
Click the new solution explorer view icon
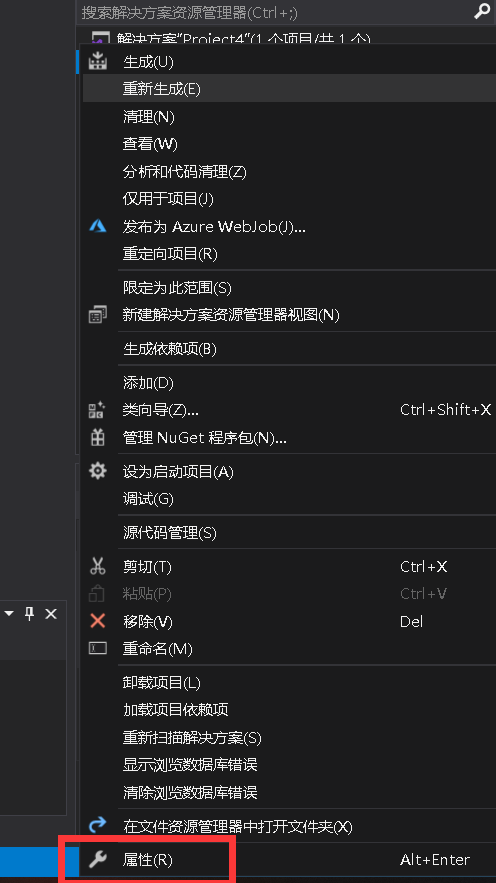(97, 314)
